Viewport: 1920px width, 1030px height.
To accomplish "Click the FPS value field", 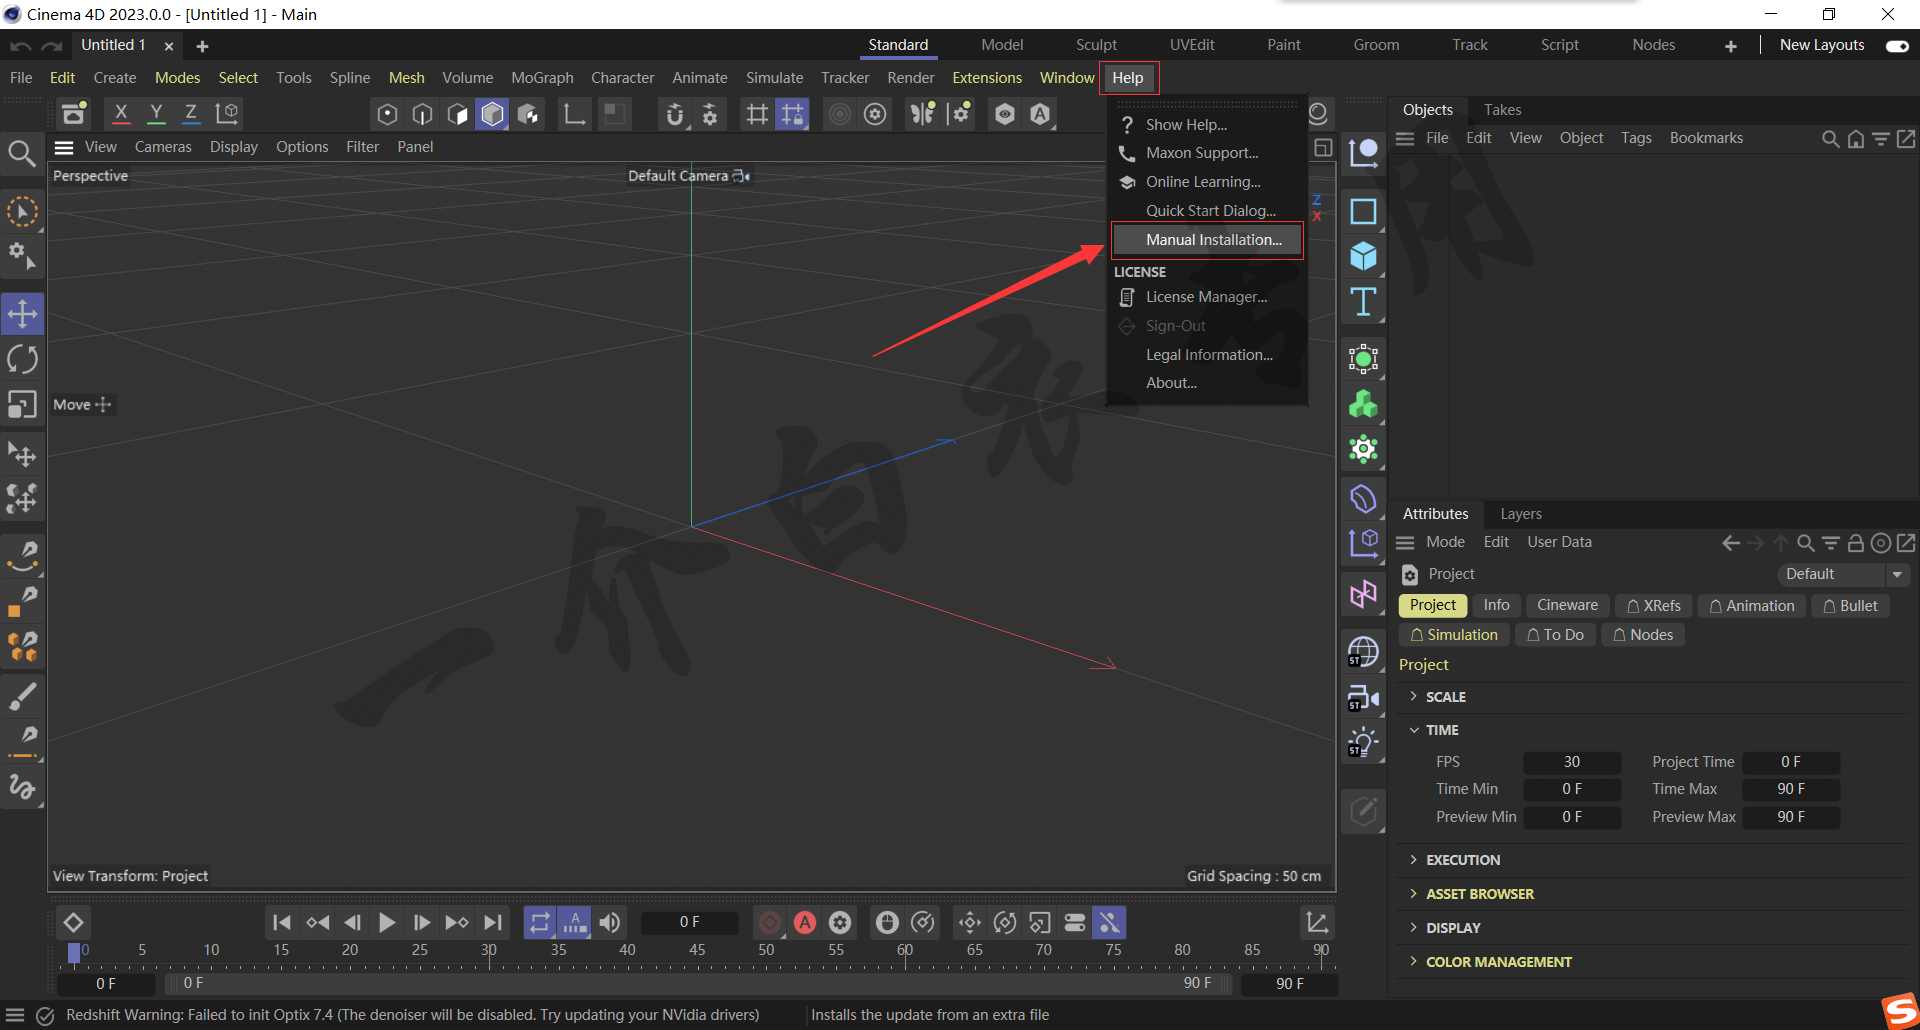I will click(1572, 762).
